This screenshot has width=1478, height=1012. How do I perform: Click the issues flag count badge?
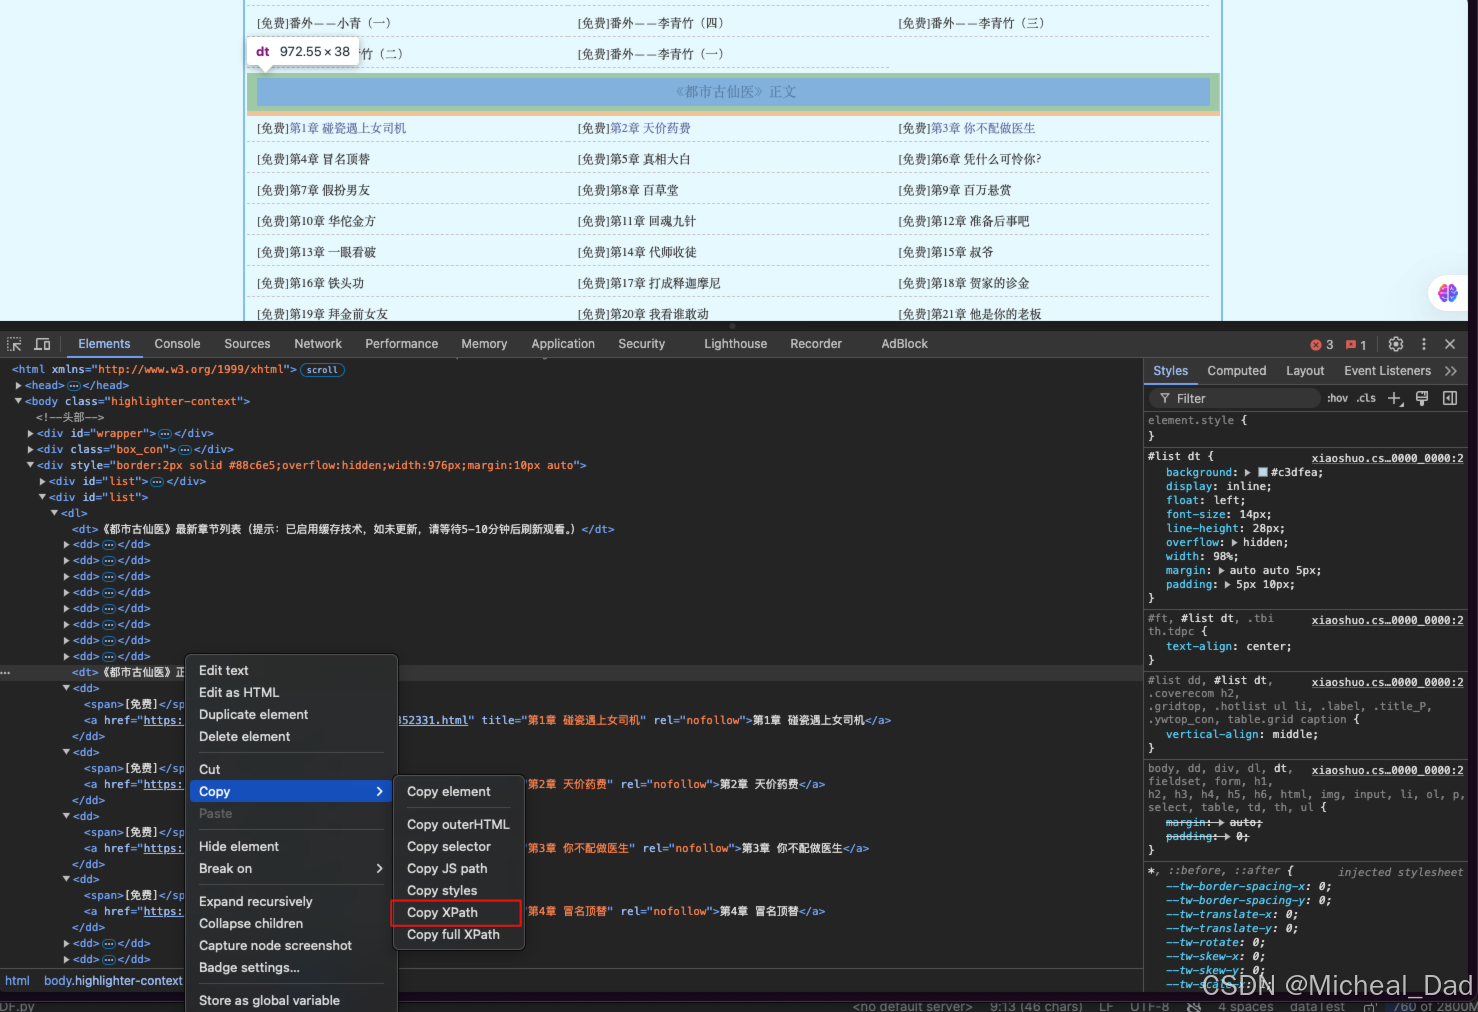[x=1356, y=345]
